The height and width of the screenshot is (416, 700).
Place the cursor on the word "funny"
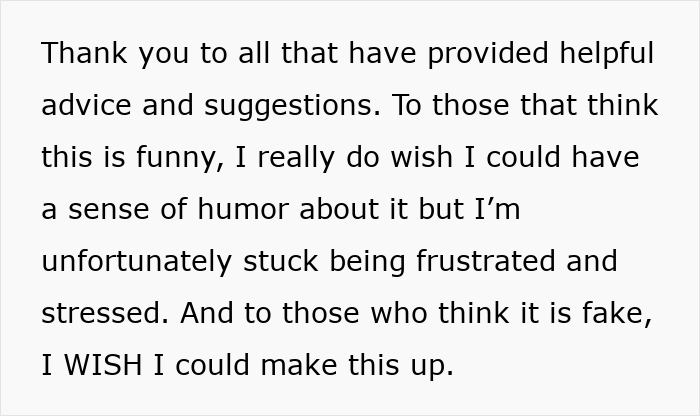point(177,159)
